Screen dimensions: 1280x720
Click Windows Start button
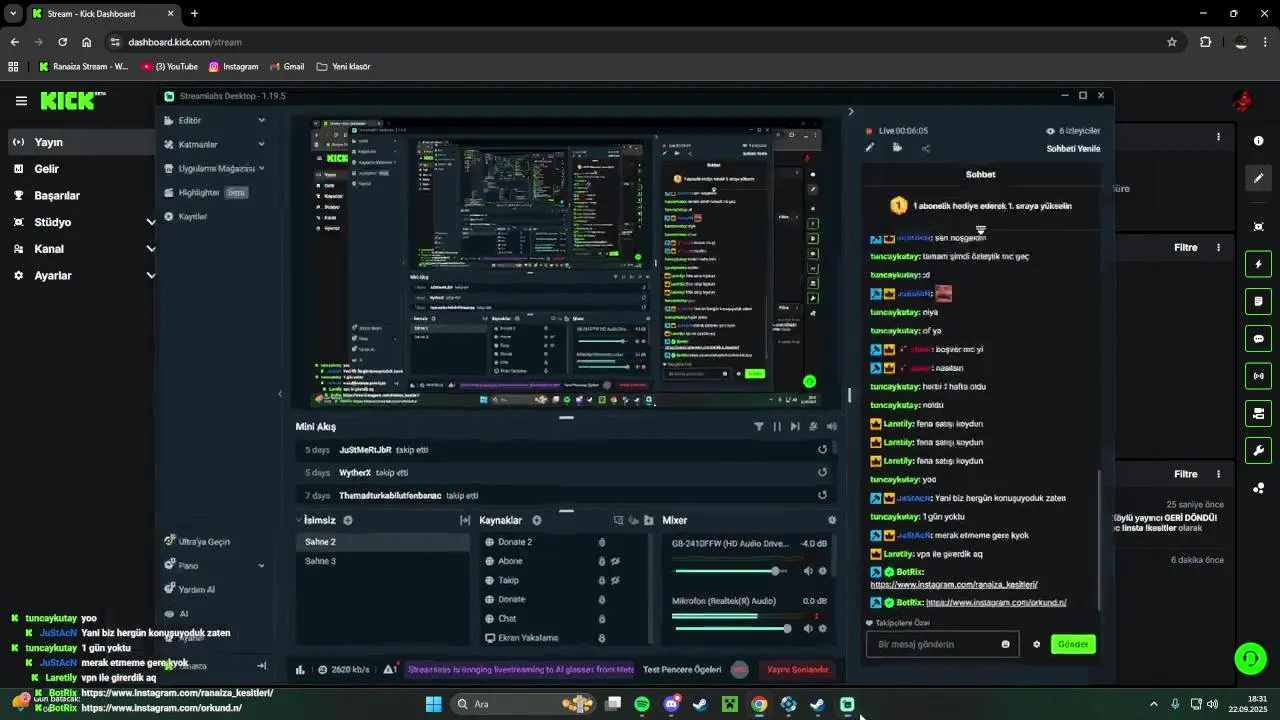click(x=433, y=704)
